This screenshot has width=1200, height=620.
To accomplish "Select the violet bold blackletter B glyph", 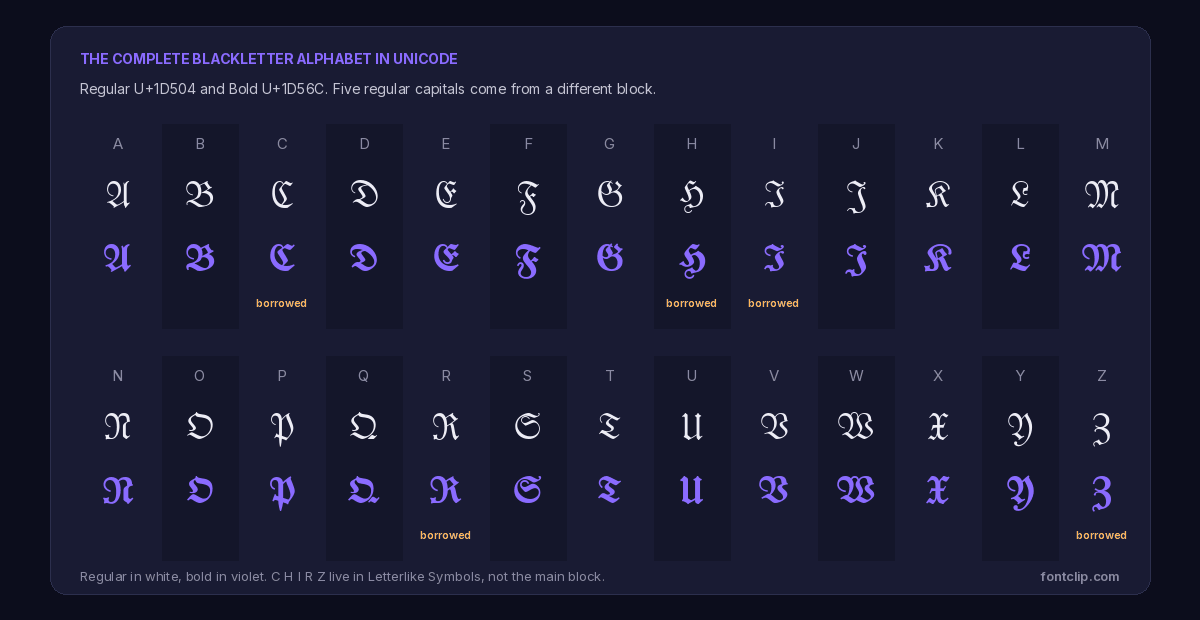I will [x=200, y=258].
